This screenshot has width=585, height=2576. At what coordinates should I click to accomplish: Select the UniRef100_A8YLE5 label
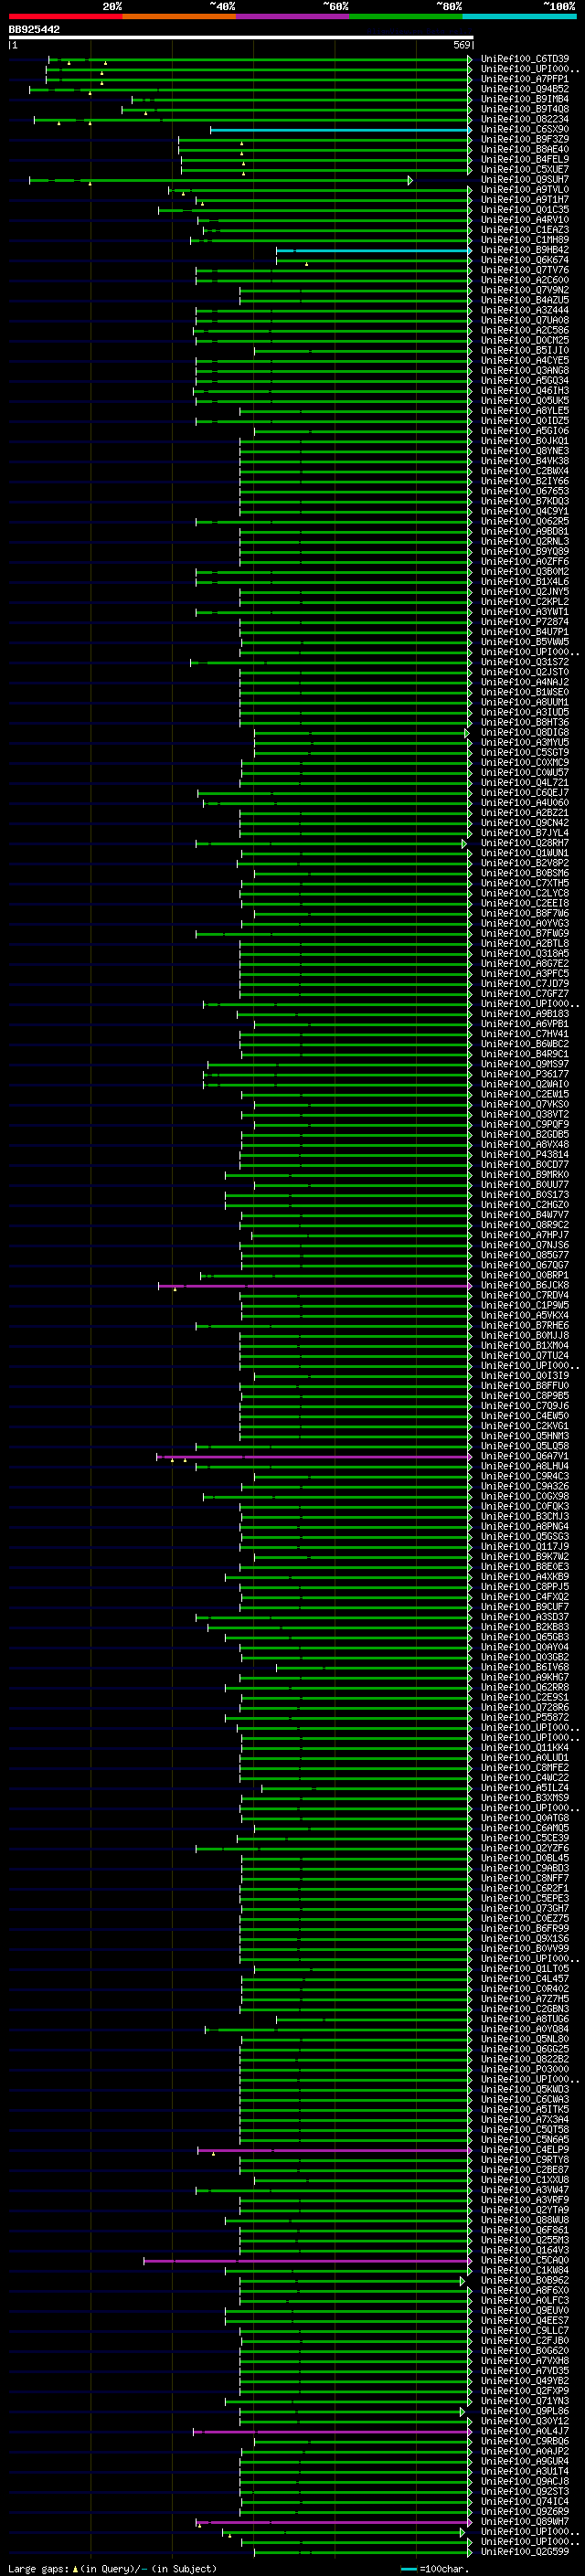pos(525,411)
